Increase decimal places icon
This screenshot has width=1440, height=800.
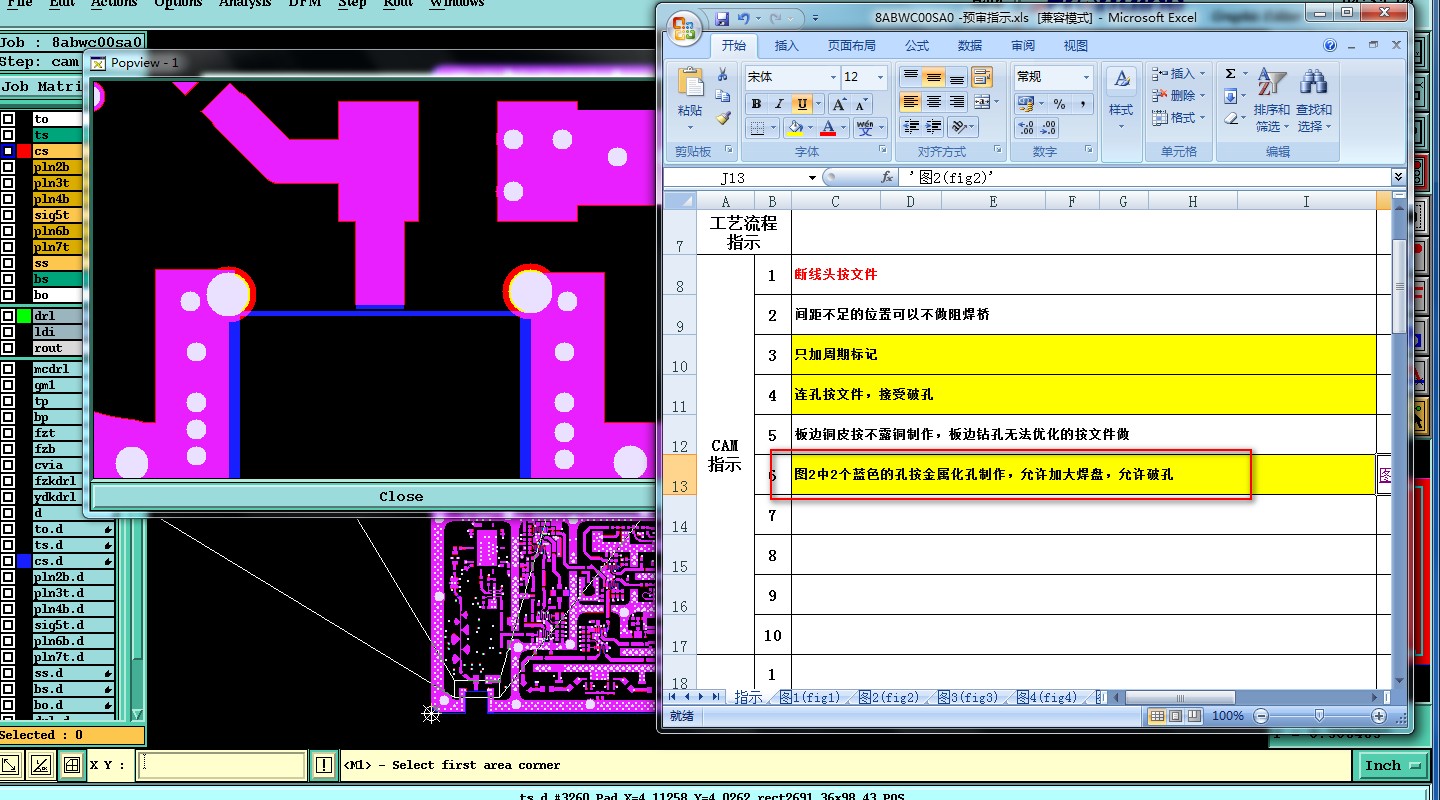[1025, 128]
